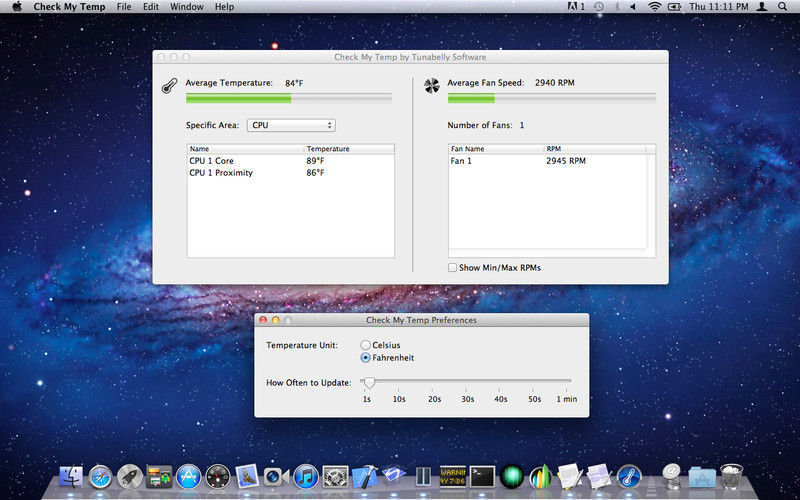Viewport: 800px width, 500px height.
Task: Open FaceTime camera icon in dock
Action: pos(276,478)
